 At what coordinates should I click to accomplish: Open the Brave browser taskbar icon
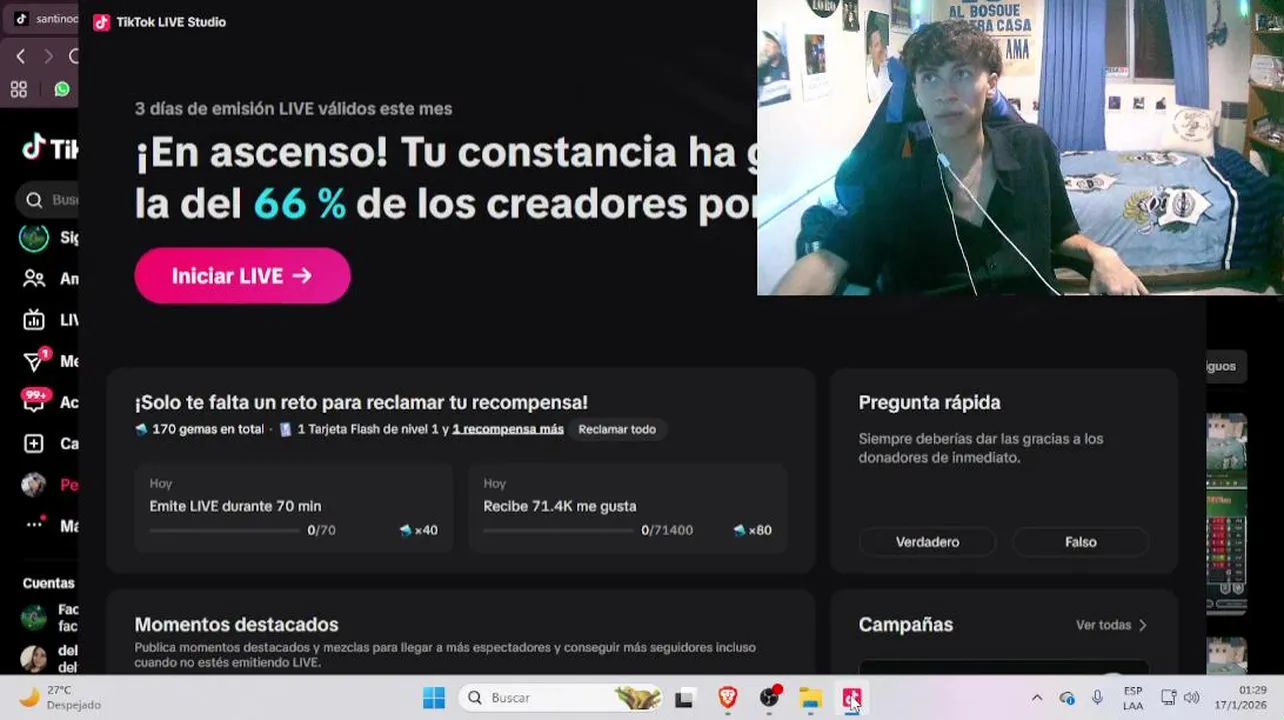[x=728, y=698]
